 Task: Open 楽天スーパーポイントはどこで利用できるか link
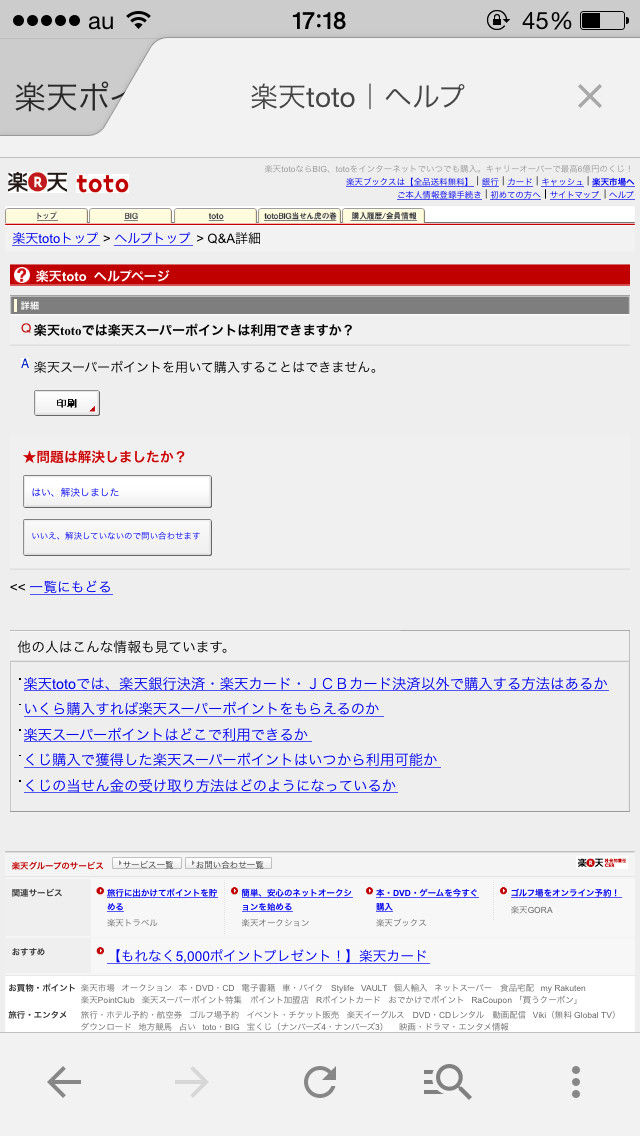coord(167,735)
